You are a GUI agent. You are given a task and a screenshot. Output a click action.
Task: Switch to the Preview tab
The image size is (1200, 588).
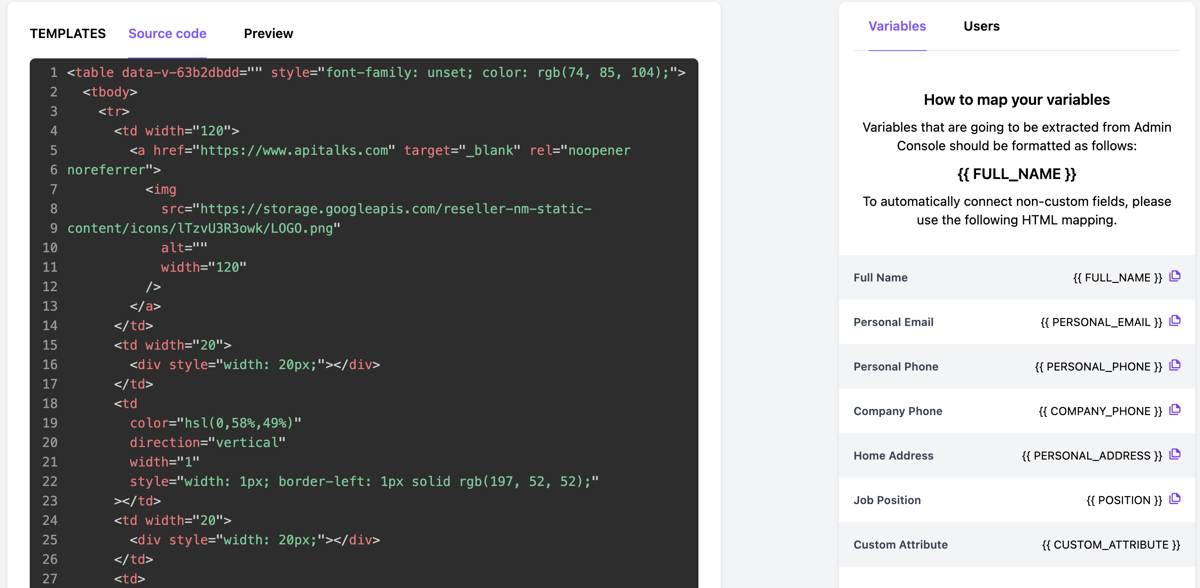pos(268,33)
